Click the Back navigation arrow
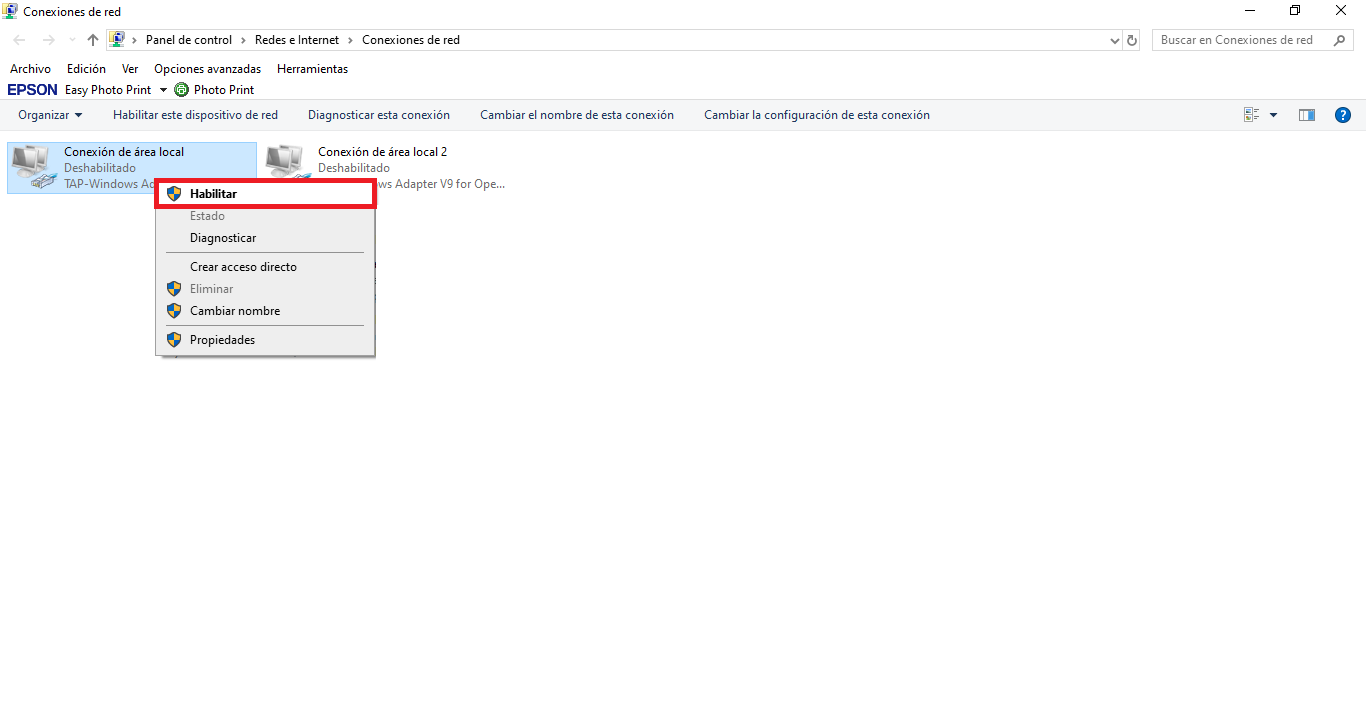Screen dimensions: 1366x702 [x=20, y=40]
